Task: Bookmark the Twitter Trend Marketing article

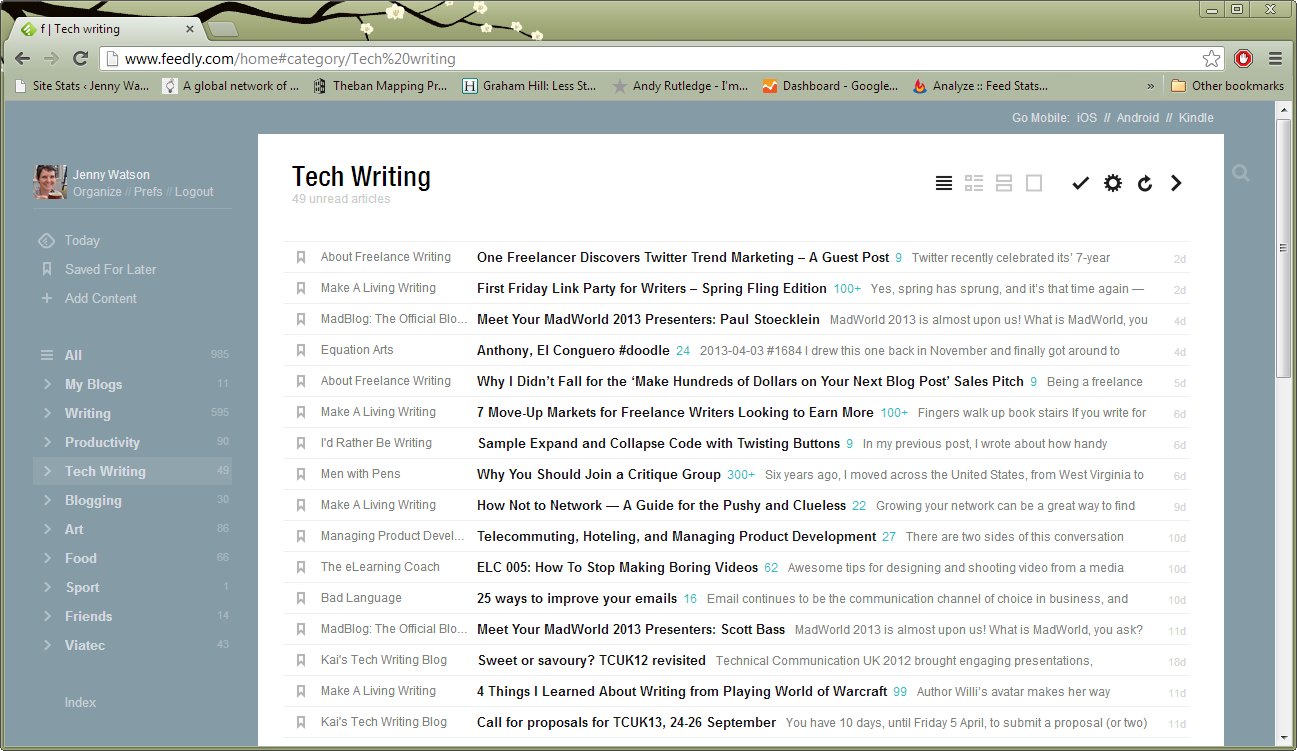Action: tap(300, 258)
